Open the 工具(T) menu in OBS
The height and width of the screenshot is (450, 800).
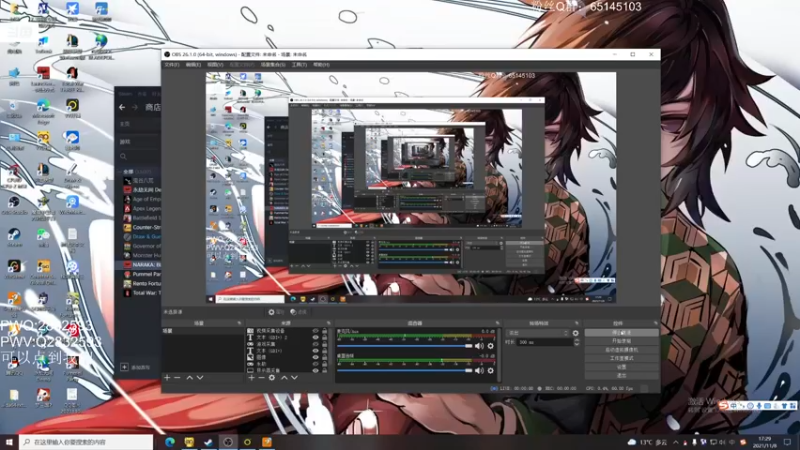[299, 65]
